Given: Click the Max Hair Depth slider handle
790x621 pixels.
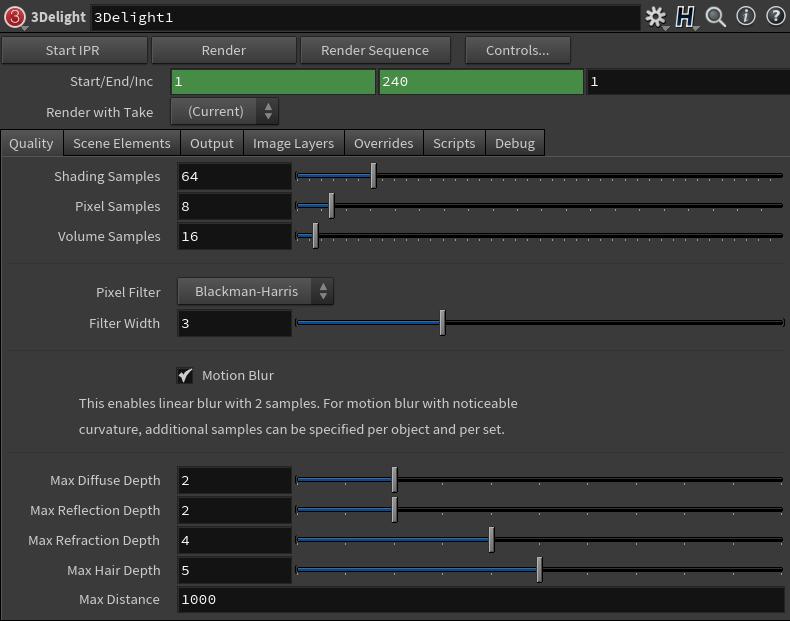Looking at the screenshot, I should tap(539, 570).
